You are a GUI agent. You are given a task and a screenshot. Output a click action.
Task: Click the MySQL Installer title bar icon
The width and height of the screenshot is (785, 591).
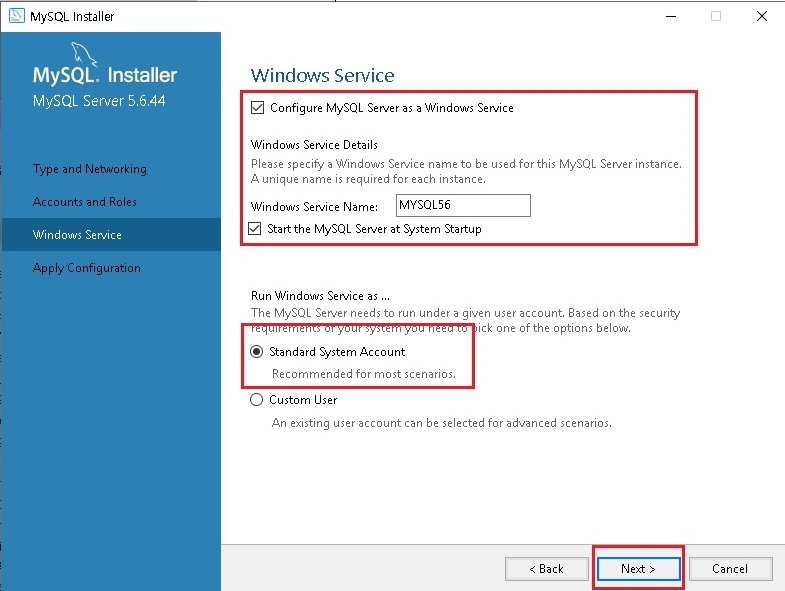(x=17, y=16)
